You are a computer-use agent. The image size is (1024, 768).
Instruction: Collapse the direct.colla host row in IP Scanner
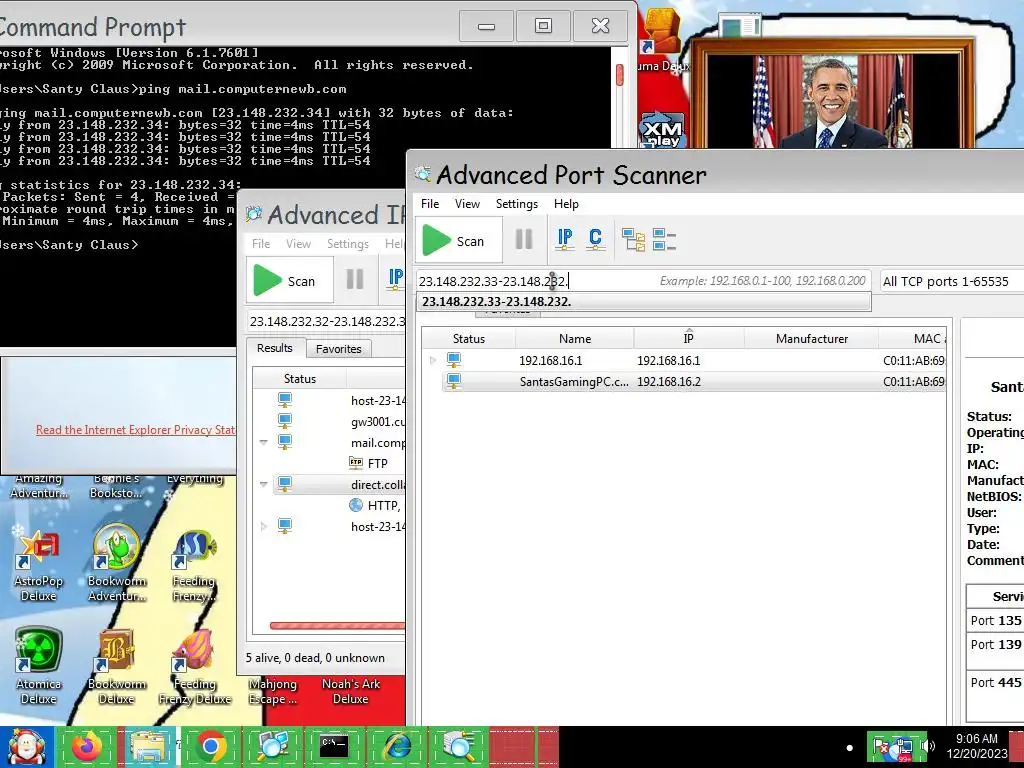263,485
